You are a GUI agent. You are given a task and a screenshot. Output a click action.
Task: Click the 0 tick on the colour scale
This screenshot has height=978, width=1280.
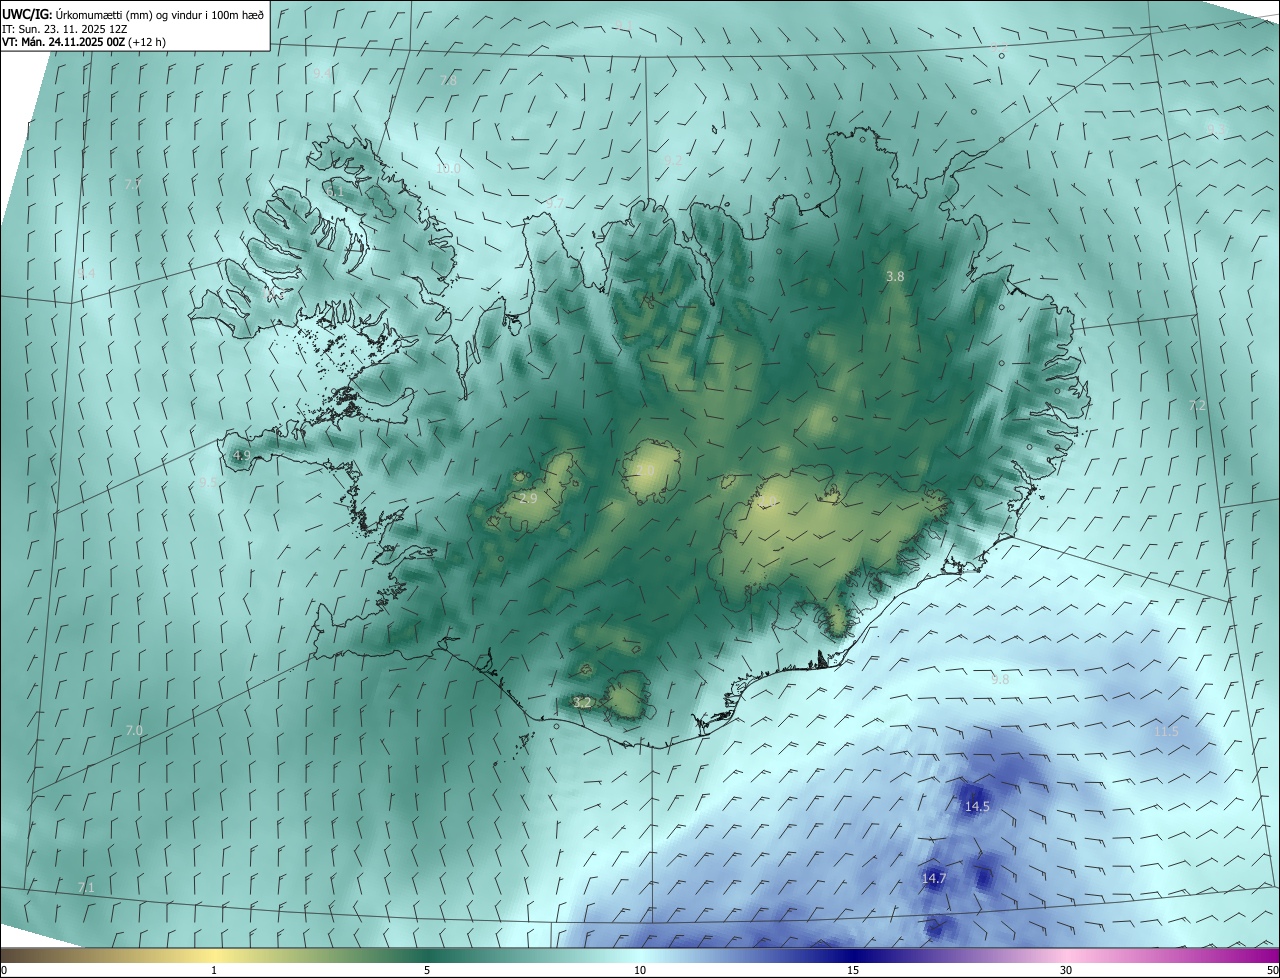[4, 970]
